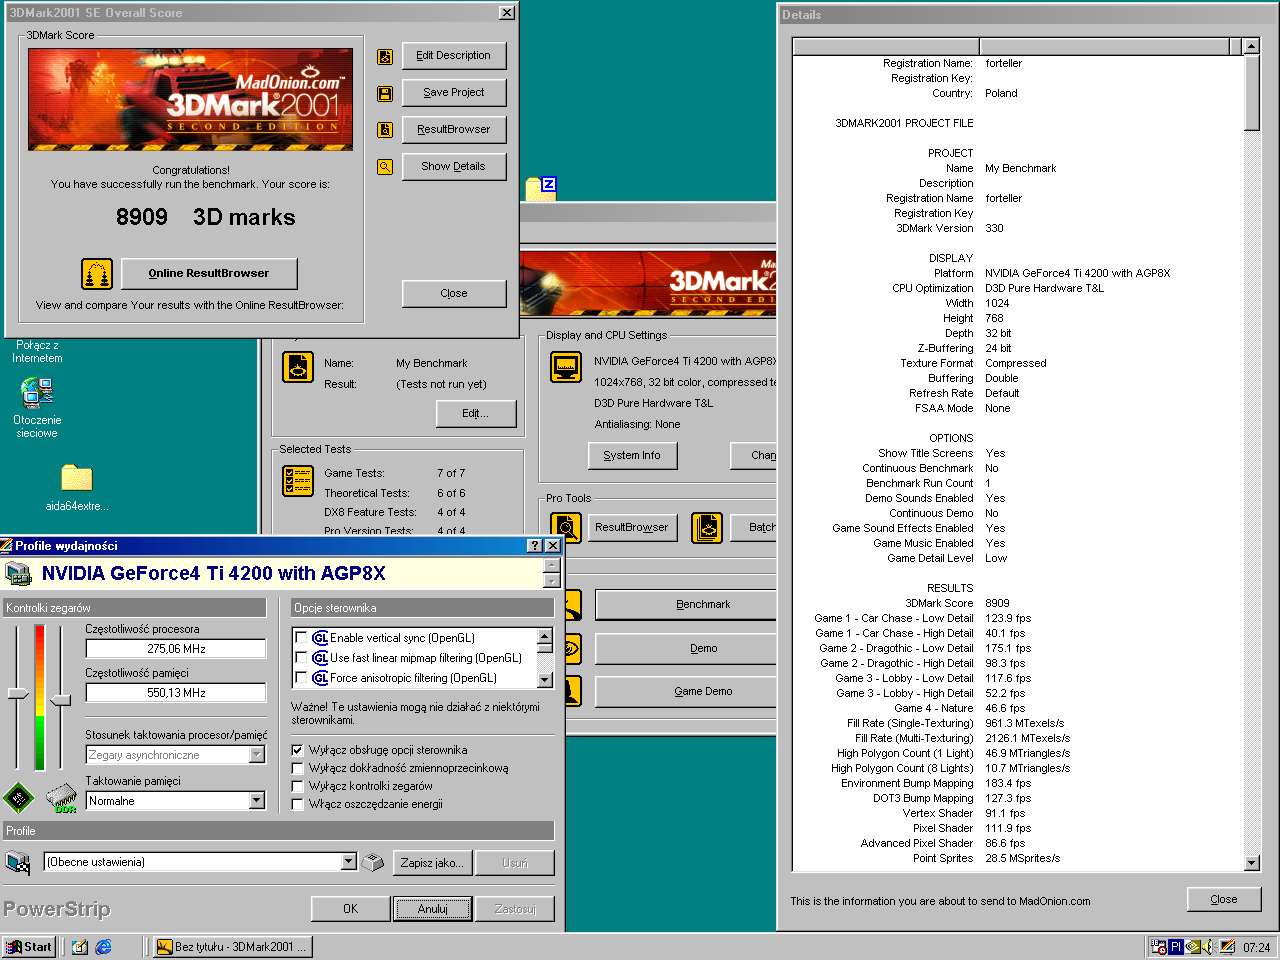Click the driver options list scroll-up arrow

pyautogui.click(x=545, y=636)
